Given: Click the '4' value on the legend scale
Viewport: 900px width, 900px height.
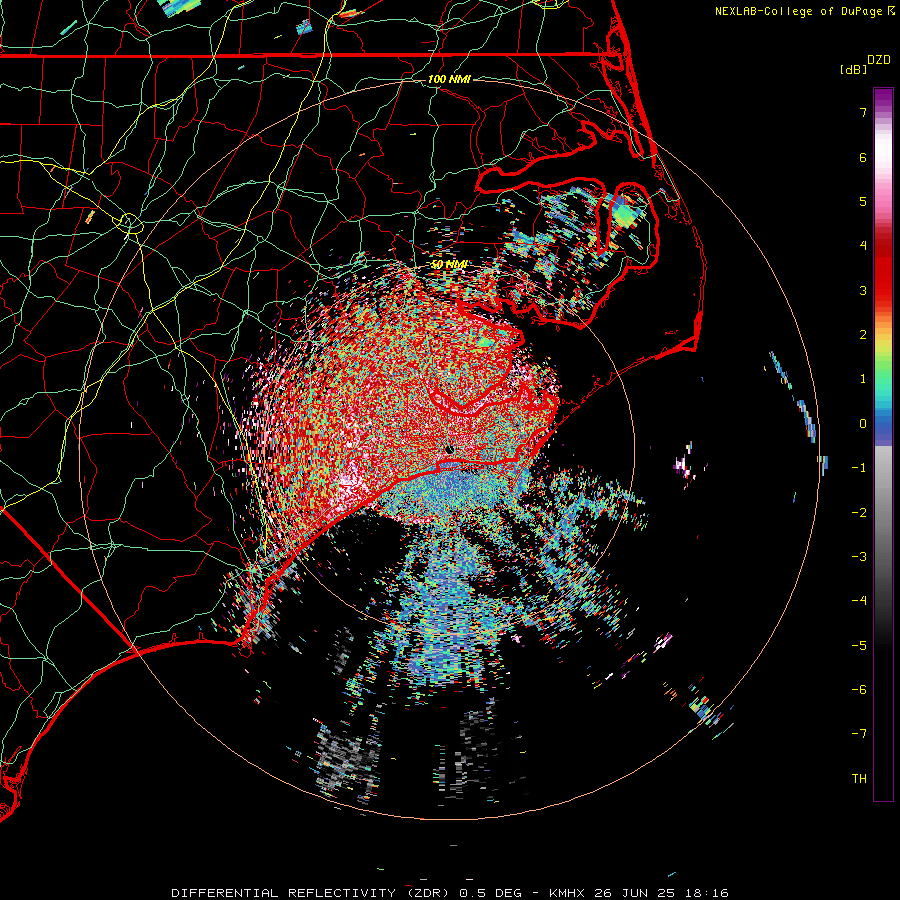Looking at the screenshot, I should click(862, 246).
